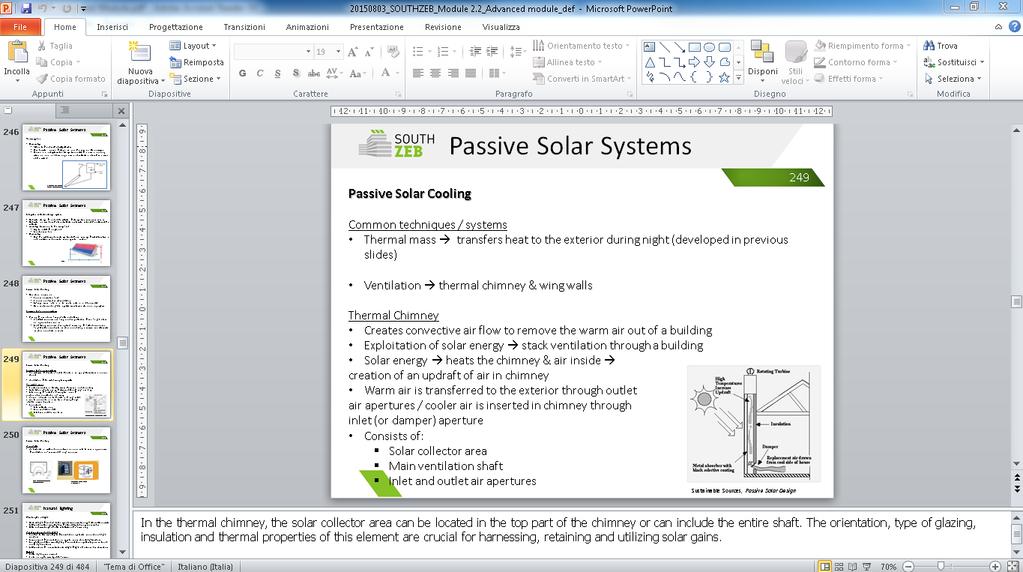
Task: Open the Sostituisci dropdown
Action: [953, 62]
